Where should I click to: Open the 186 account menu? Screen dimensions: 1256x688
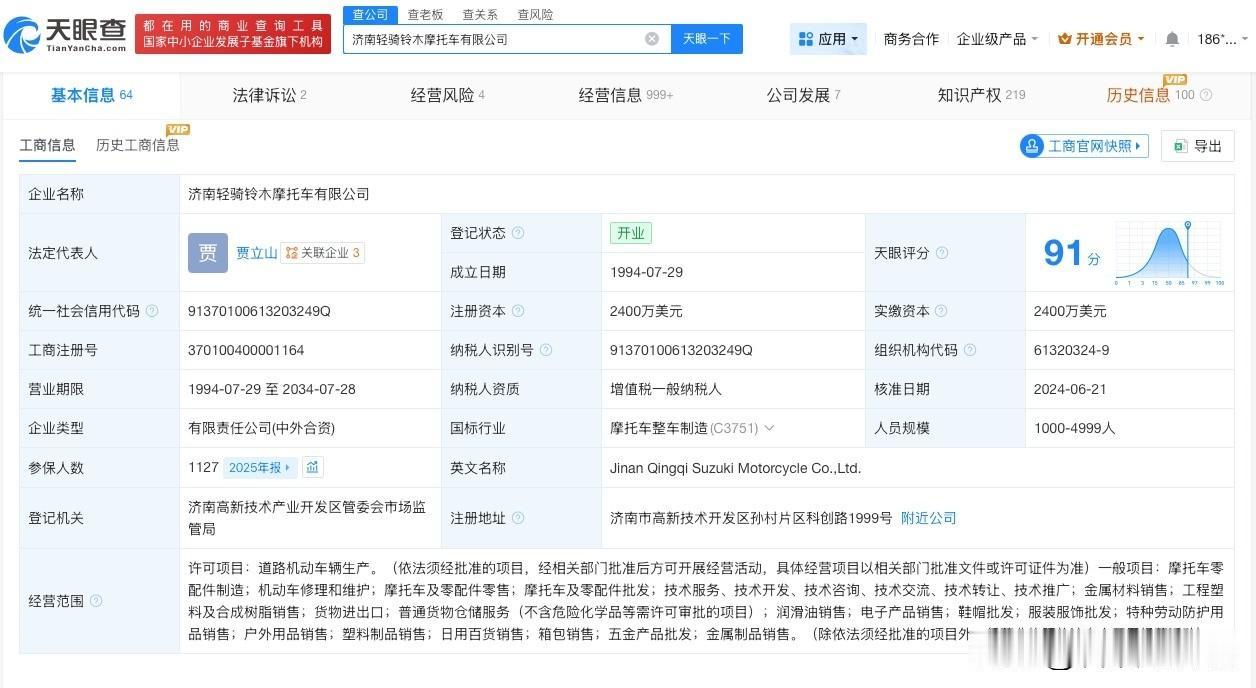coord(1222,39)
